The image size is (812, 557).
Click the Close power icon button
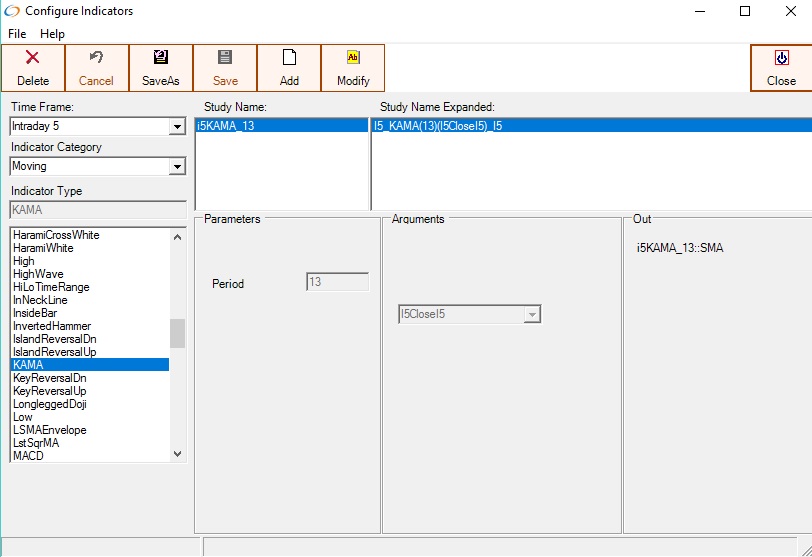pyautogui.click(x=781, y=58)
